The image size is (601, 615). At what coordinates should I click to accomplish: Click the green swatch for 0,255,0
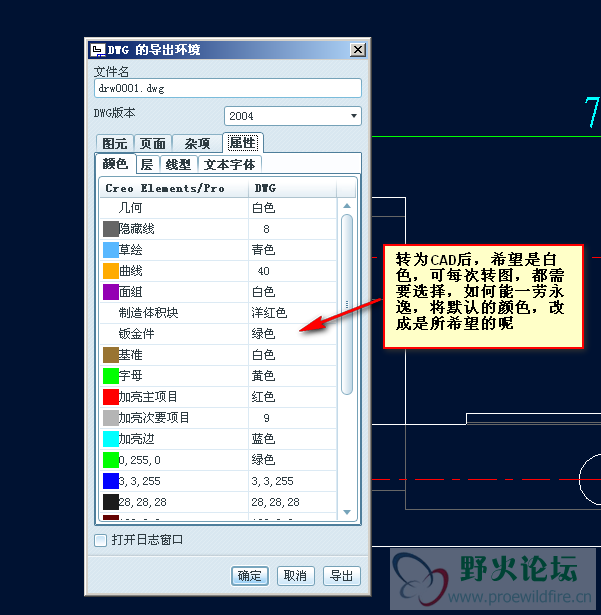[111, 460]
